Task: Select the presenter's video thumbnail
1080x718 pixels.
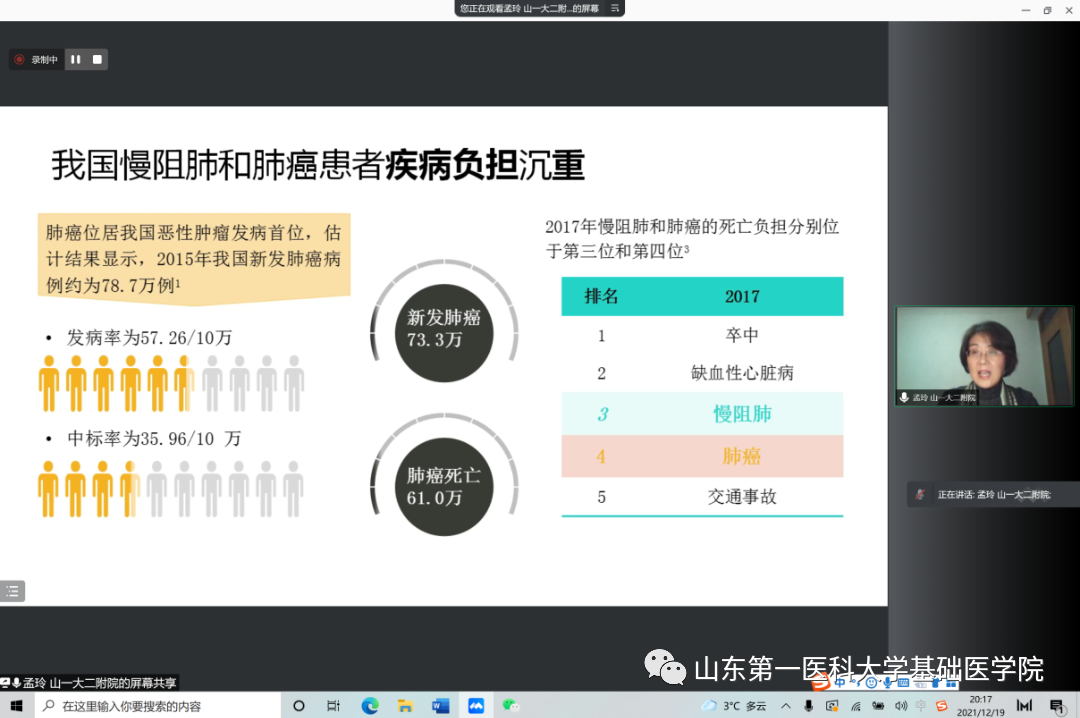Action: click(x=984, y=356)
